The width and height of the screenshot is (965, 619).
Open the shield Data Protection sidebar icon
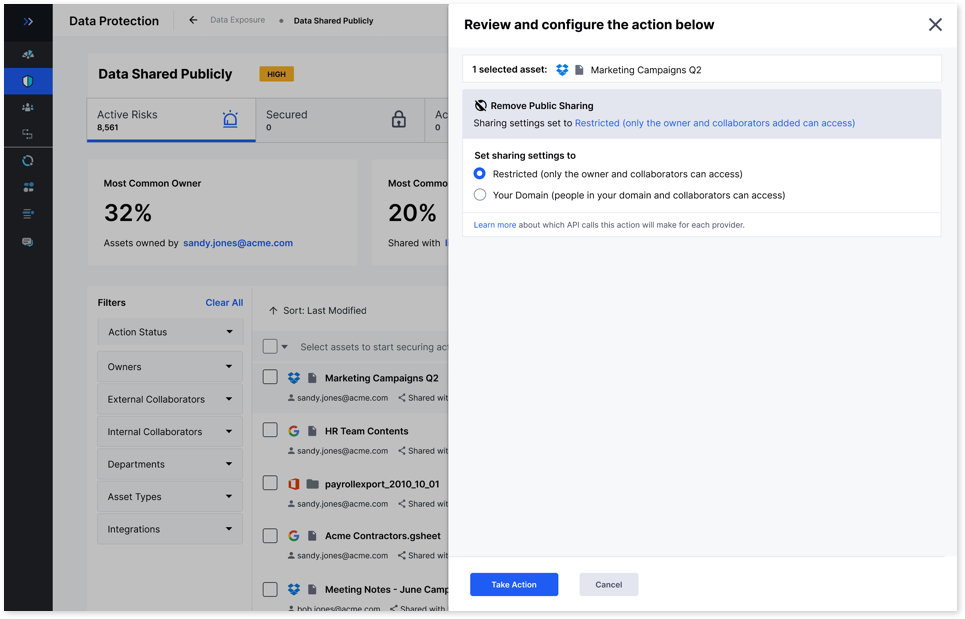pos(28,81)
